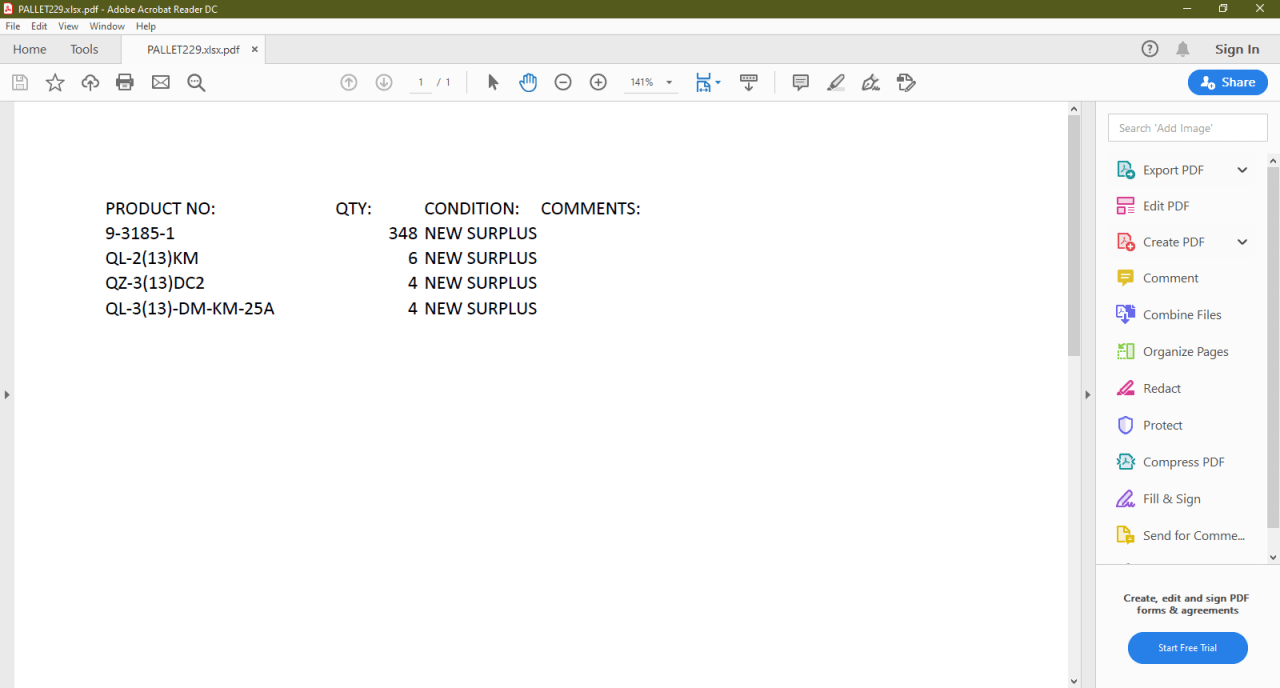The image size is (1280, 688).
Task: Click the blue Share button
Action: pos(1227,82)
